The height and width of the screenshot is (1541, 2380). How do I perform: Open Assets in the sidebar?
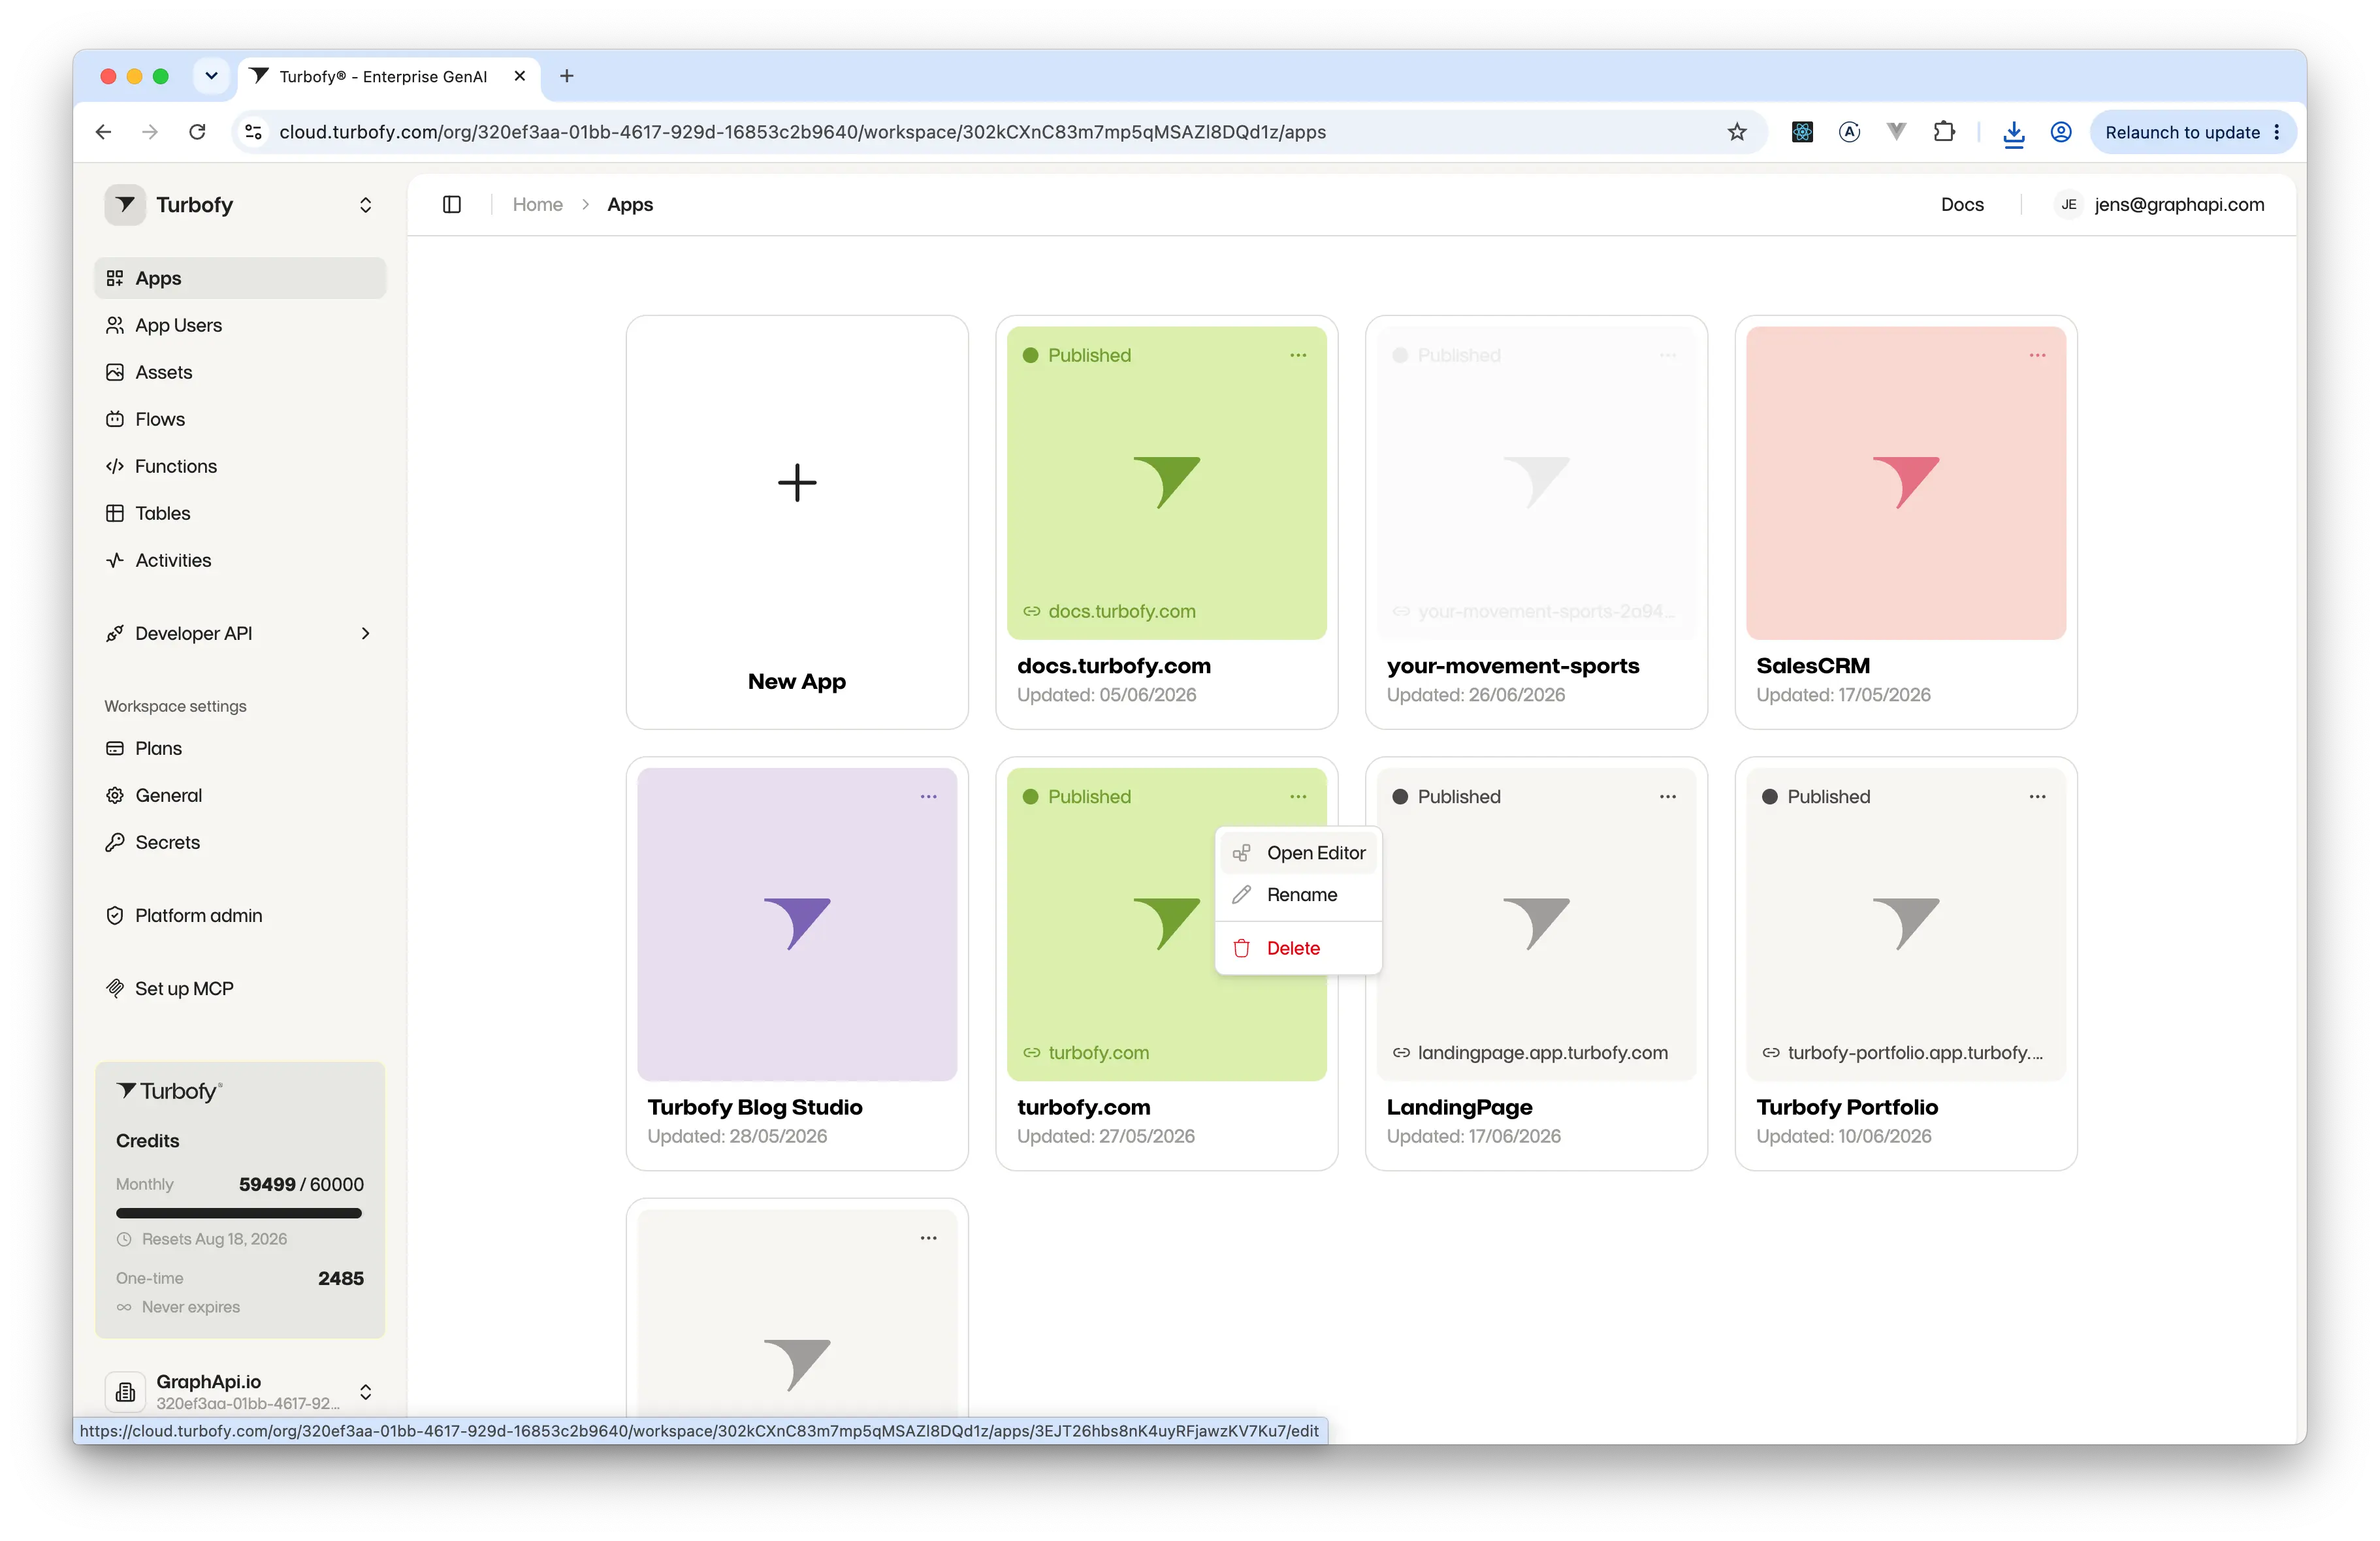pos(240,372)
